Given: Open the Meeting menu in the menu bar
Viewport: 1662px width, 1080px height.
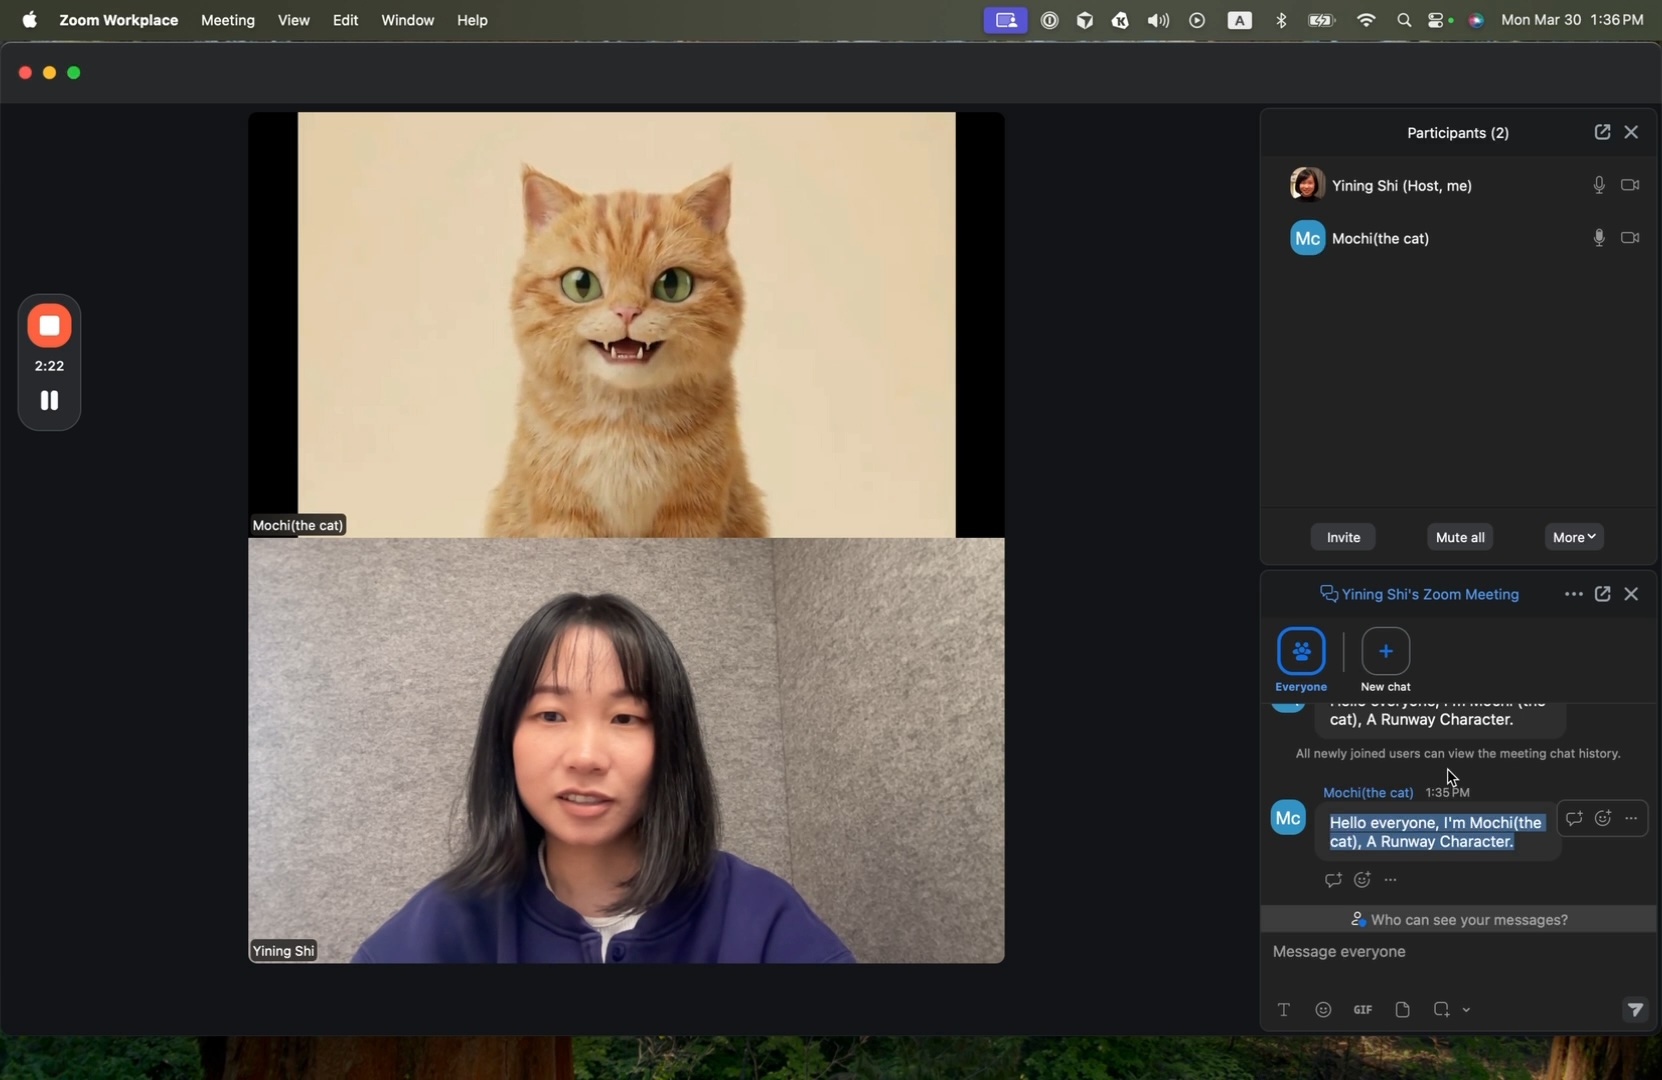Looking at the screenshot, I should pos(228,20).
